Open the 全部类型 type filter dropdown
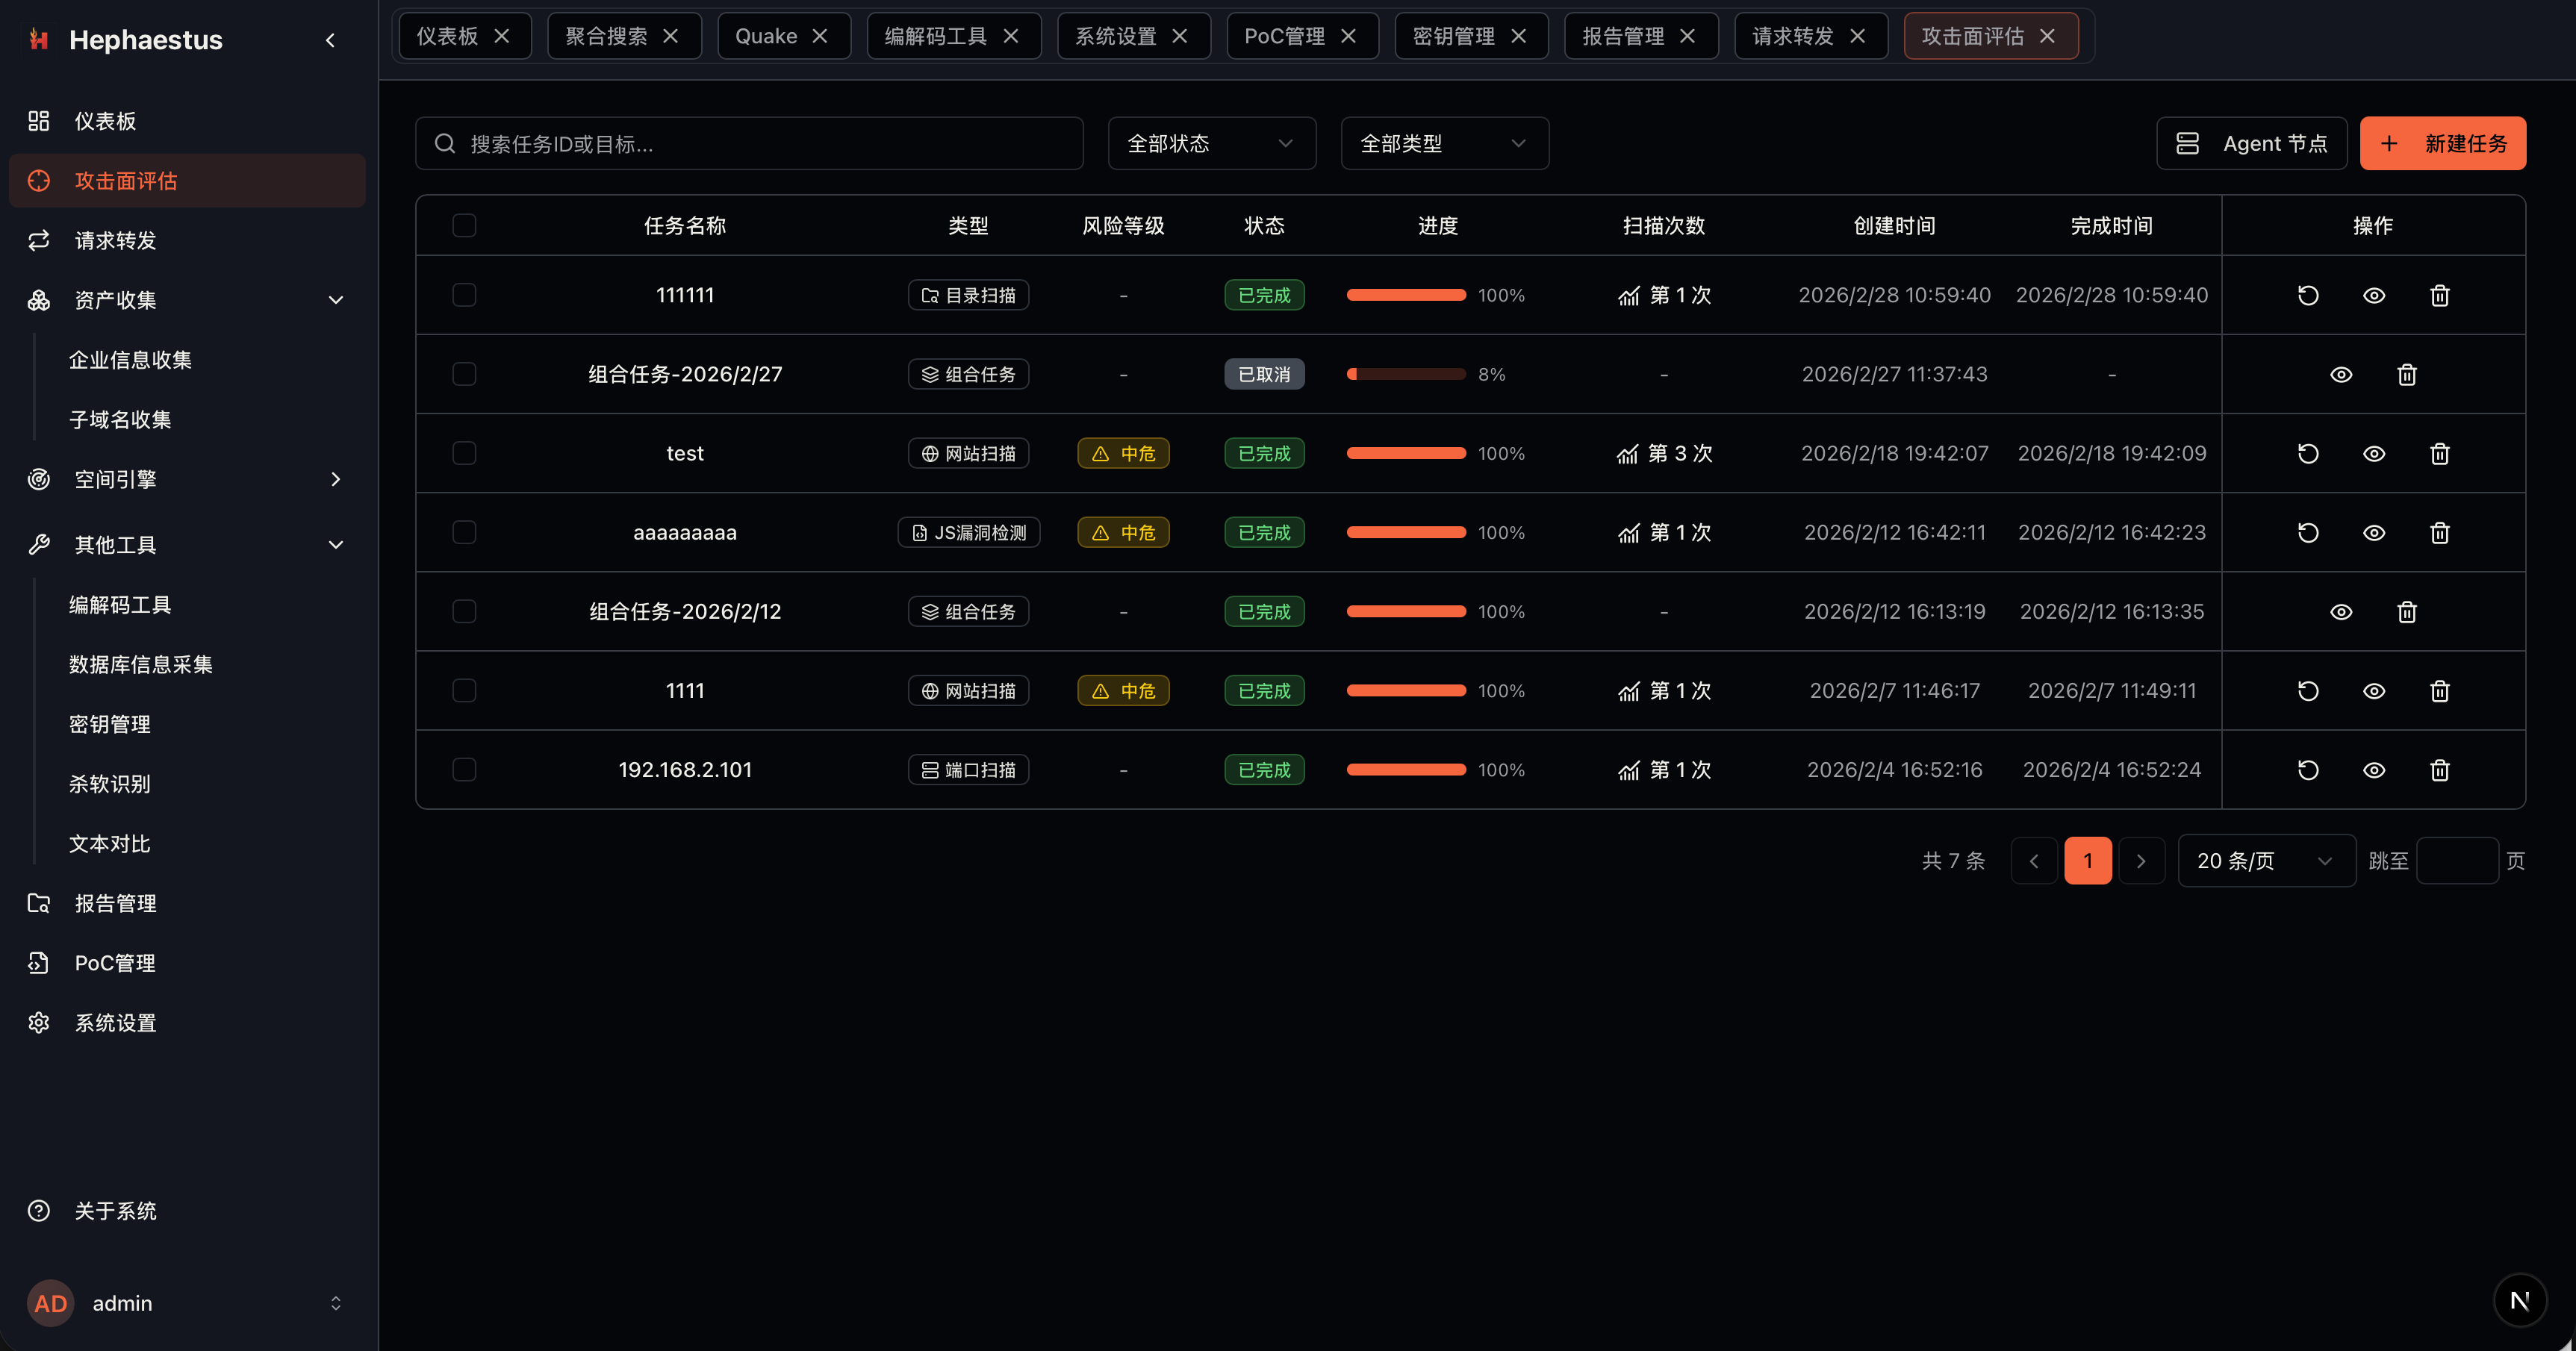The image size is (2576, 1351). click(1444, 143)
